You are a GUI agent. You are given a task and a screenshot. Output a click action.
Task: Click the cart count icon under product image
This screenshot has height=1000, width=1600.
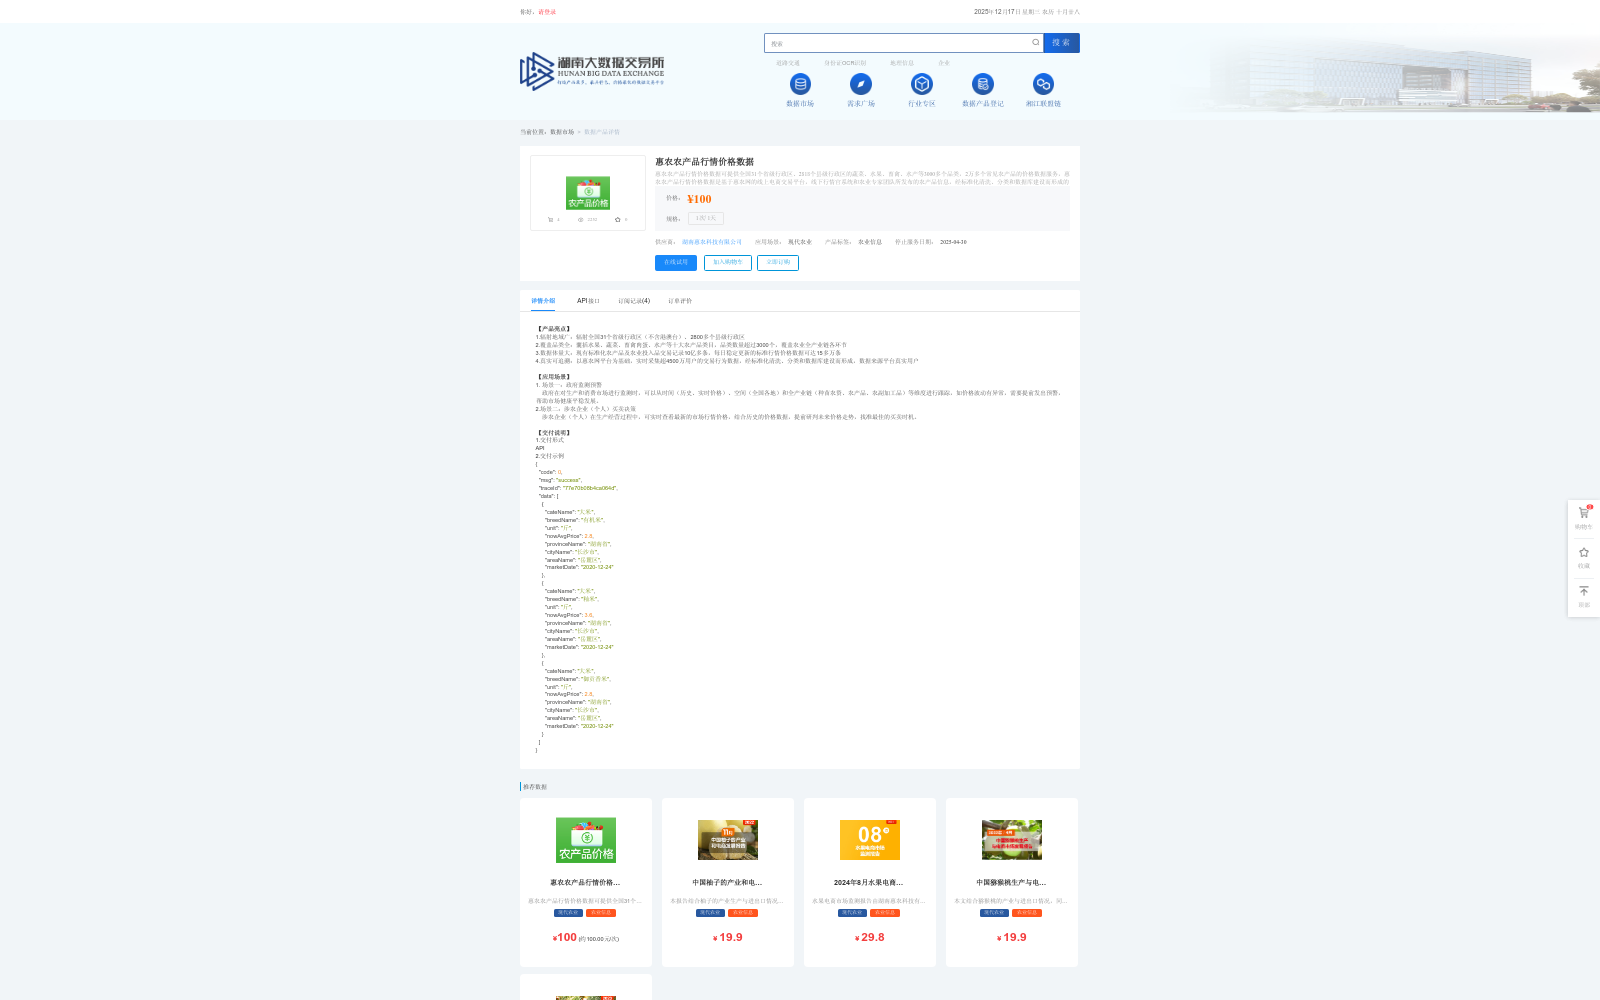click(x=550, y=219)
